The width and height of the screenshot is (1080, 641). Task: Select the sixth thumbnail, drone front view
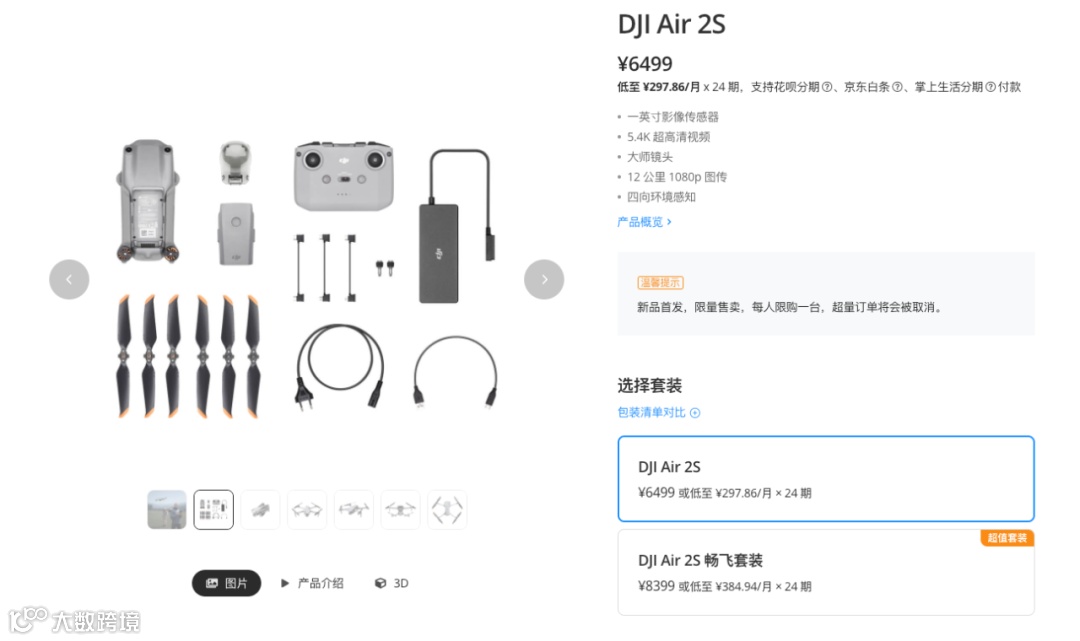(x=400, y=509)
